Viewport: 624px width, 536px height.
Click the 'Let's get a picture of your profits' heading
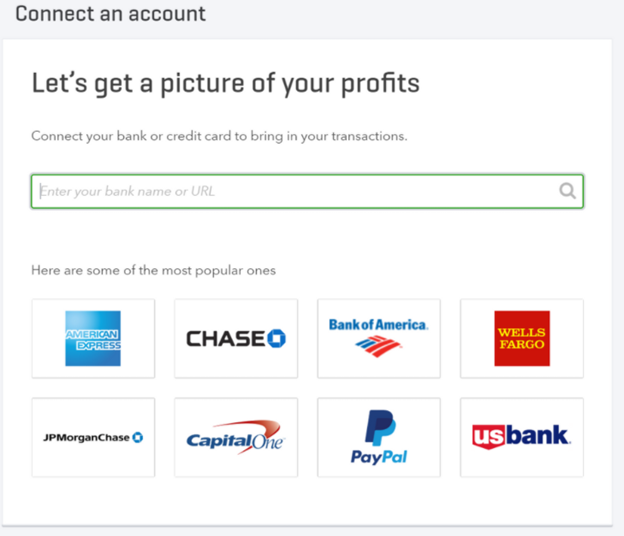click(x=226, y=84)
